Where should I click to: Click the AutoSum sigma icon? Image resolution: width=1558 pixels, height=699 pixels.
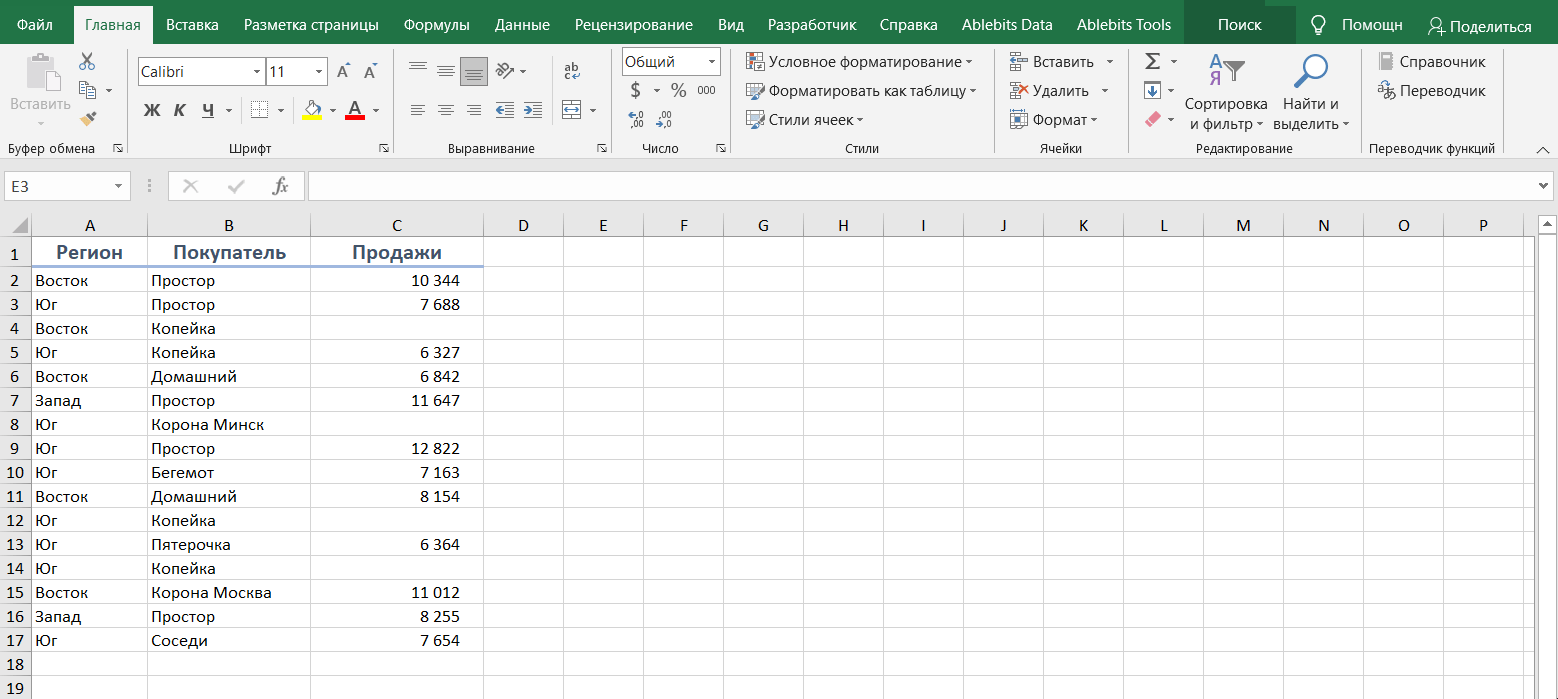coord(1152,62)
